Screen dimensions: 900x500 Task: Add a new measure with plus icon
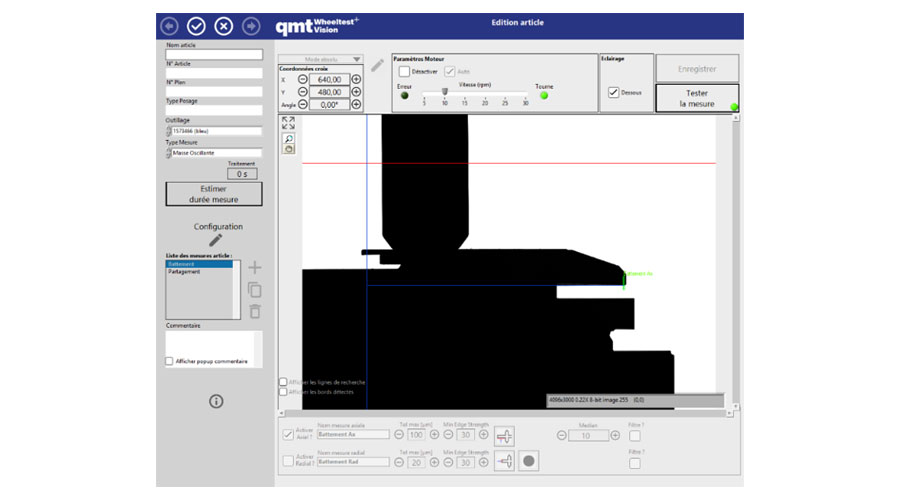click(254, 268)
